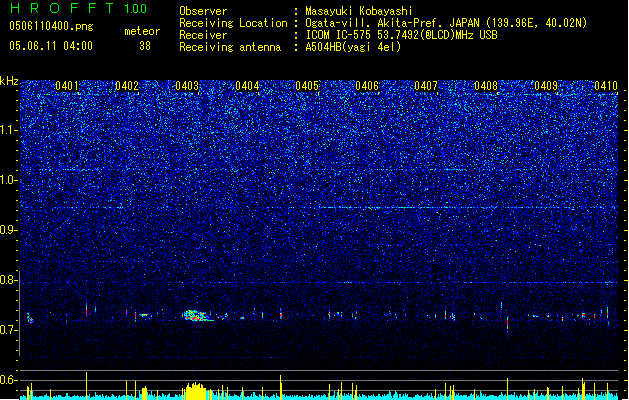Click the meteor count value 38
The width and height of the screenshot is (629, 400).
click(x=145, y=46)
